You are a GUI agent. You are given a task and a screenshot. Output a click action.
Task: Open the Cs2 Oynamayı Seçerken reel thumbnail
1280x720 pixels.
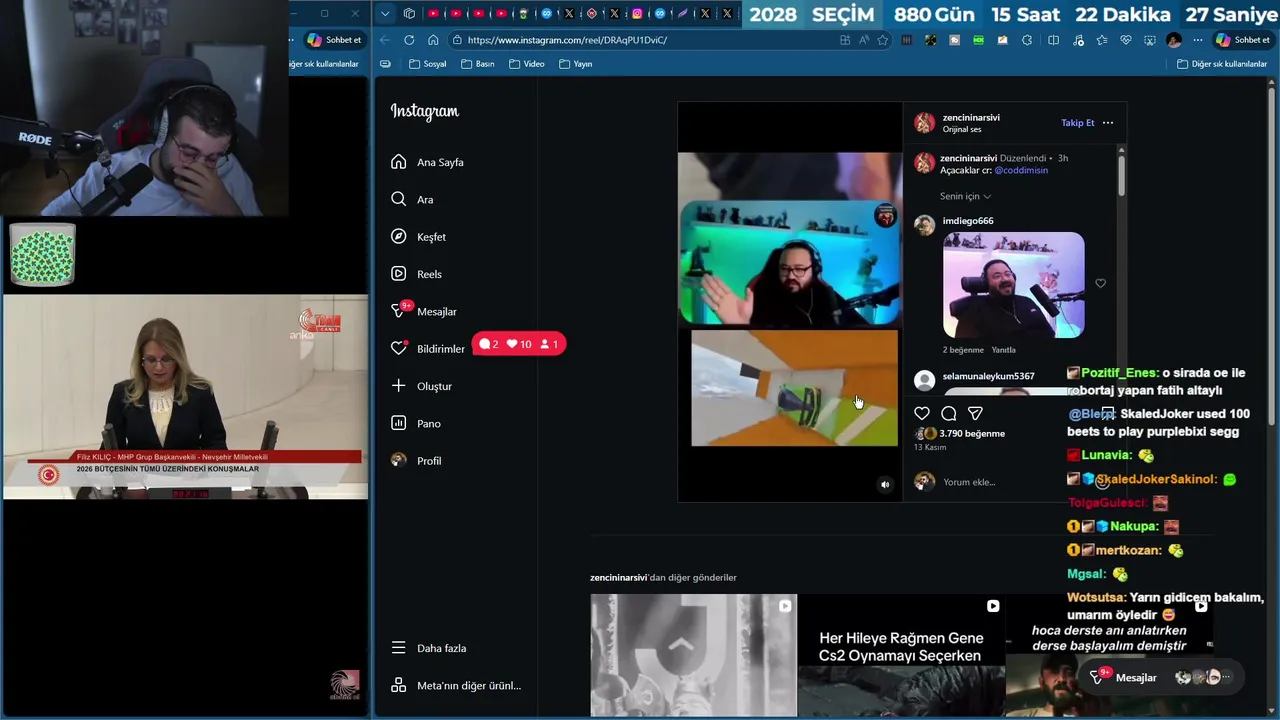[901, 655]
